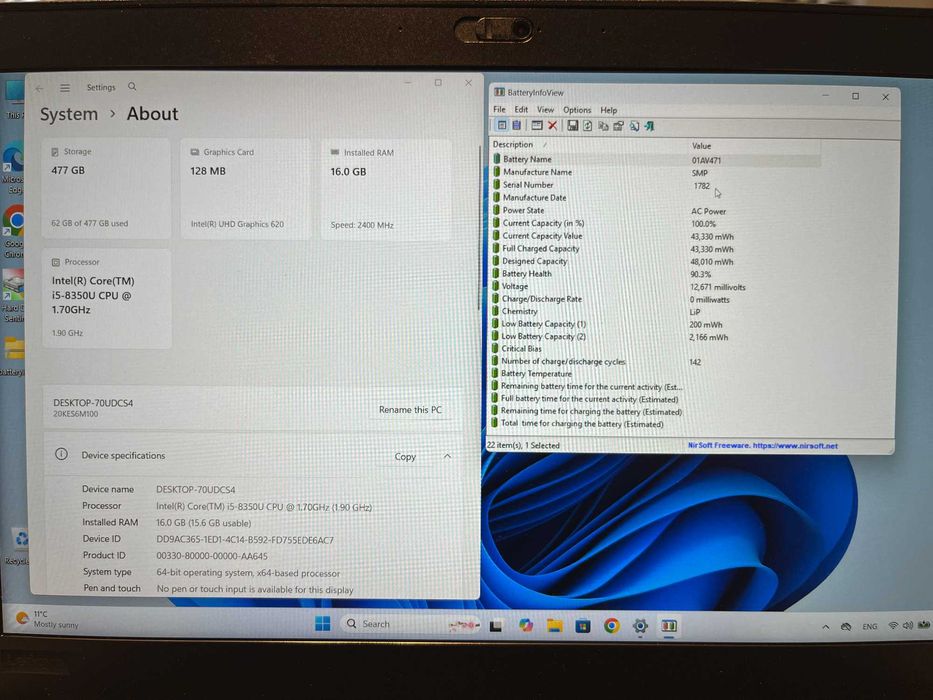Click the Windows Start button
The height and width of the screenshot is (700, 933).
coord(323,624)
